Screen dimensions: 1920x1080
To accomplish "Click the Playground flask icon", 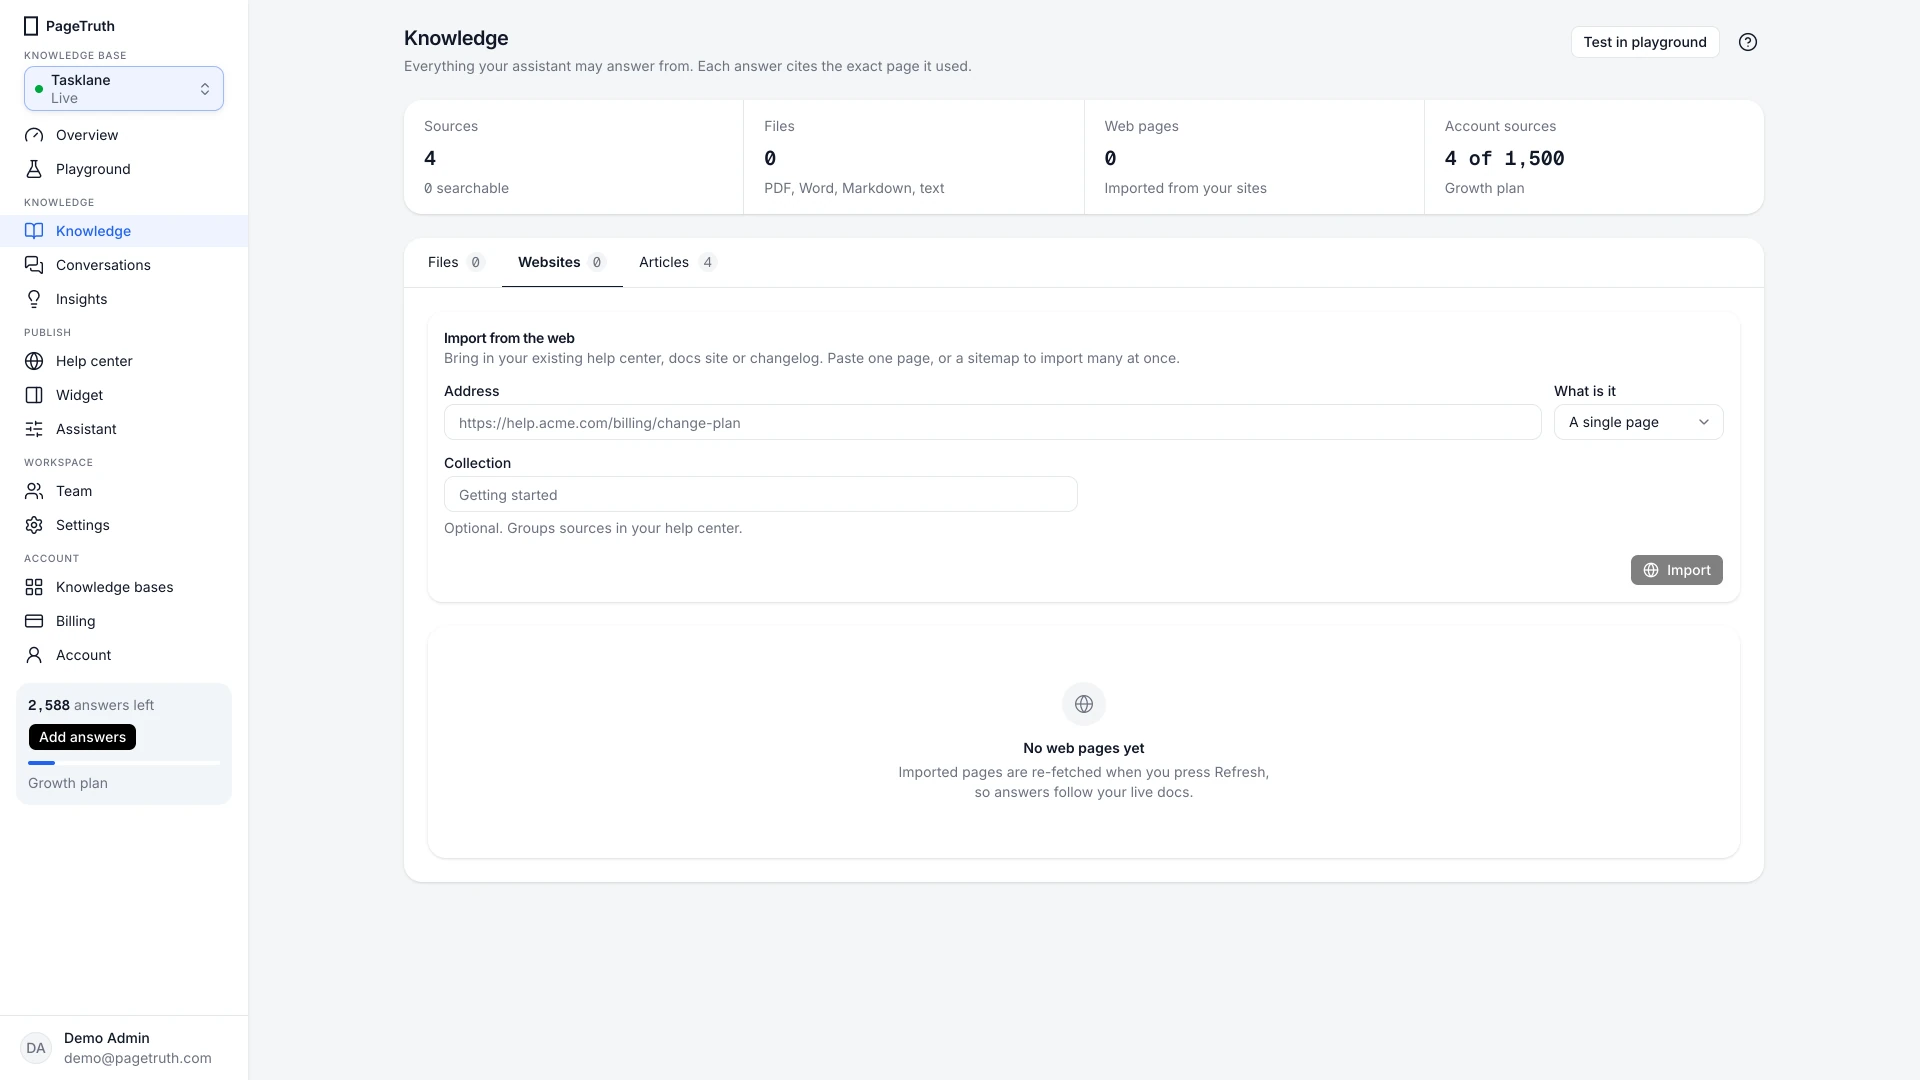I will 34,169.
